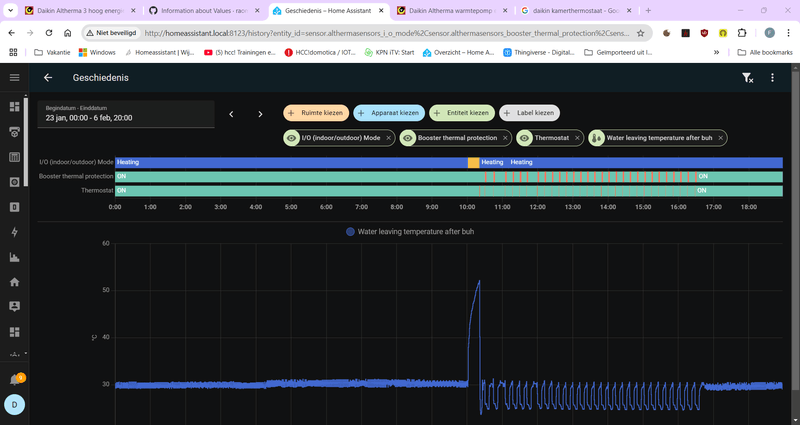Remove the Thermostat entity chip
800x425 pixels.
[x=577, y=138]
